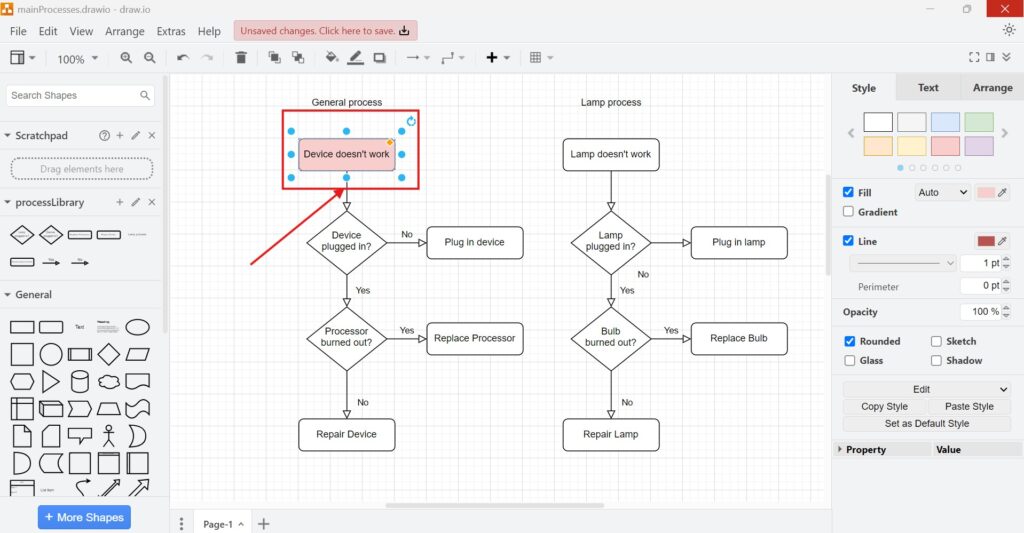Click the Copy Style button
This screenshot has height=533, width=1024.
[x=884, y=406]
